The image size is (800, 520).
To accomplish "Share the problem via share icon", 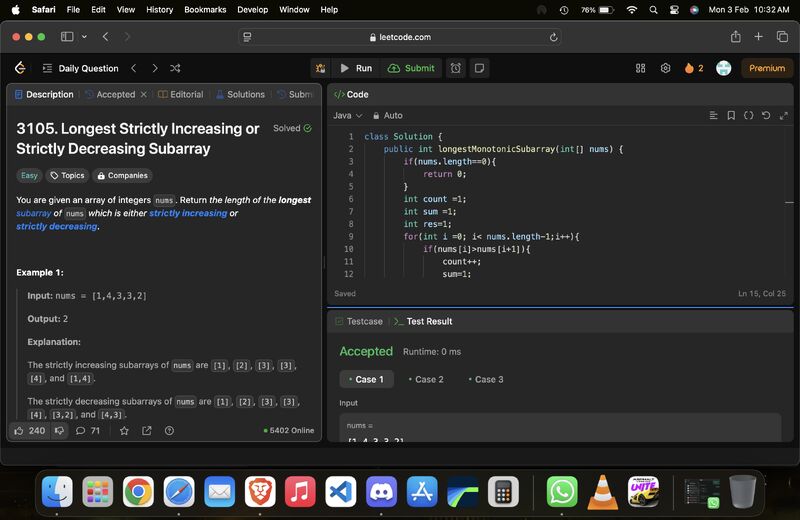I will pyautogui.click(x=147, y=431).
